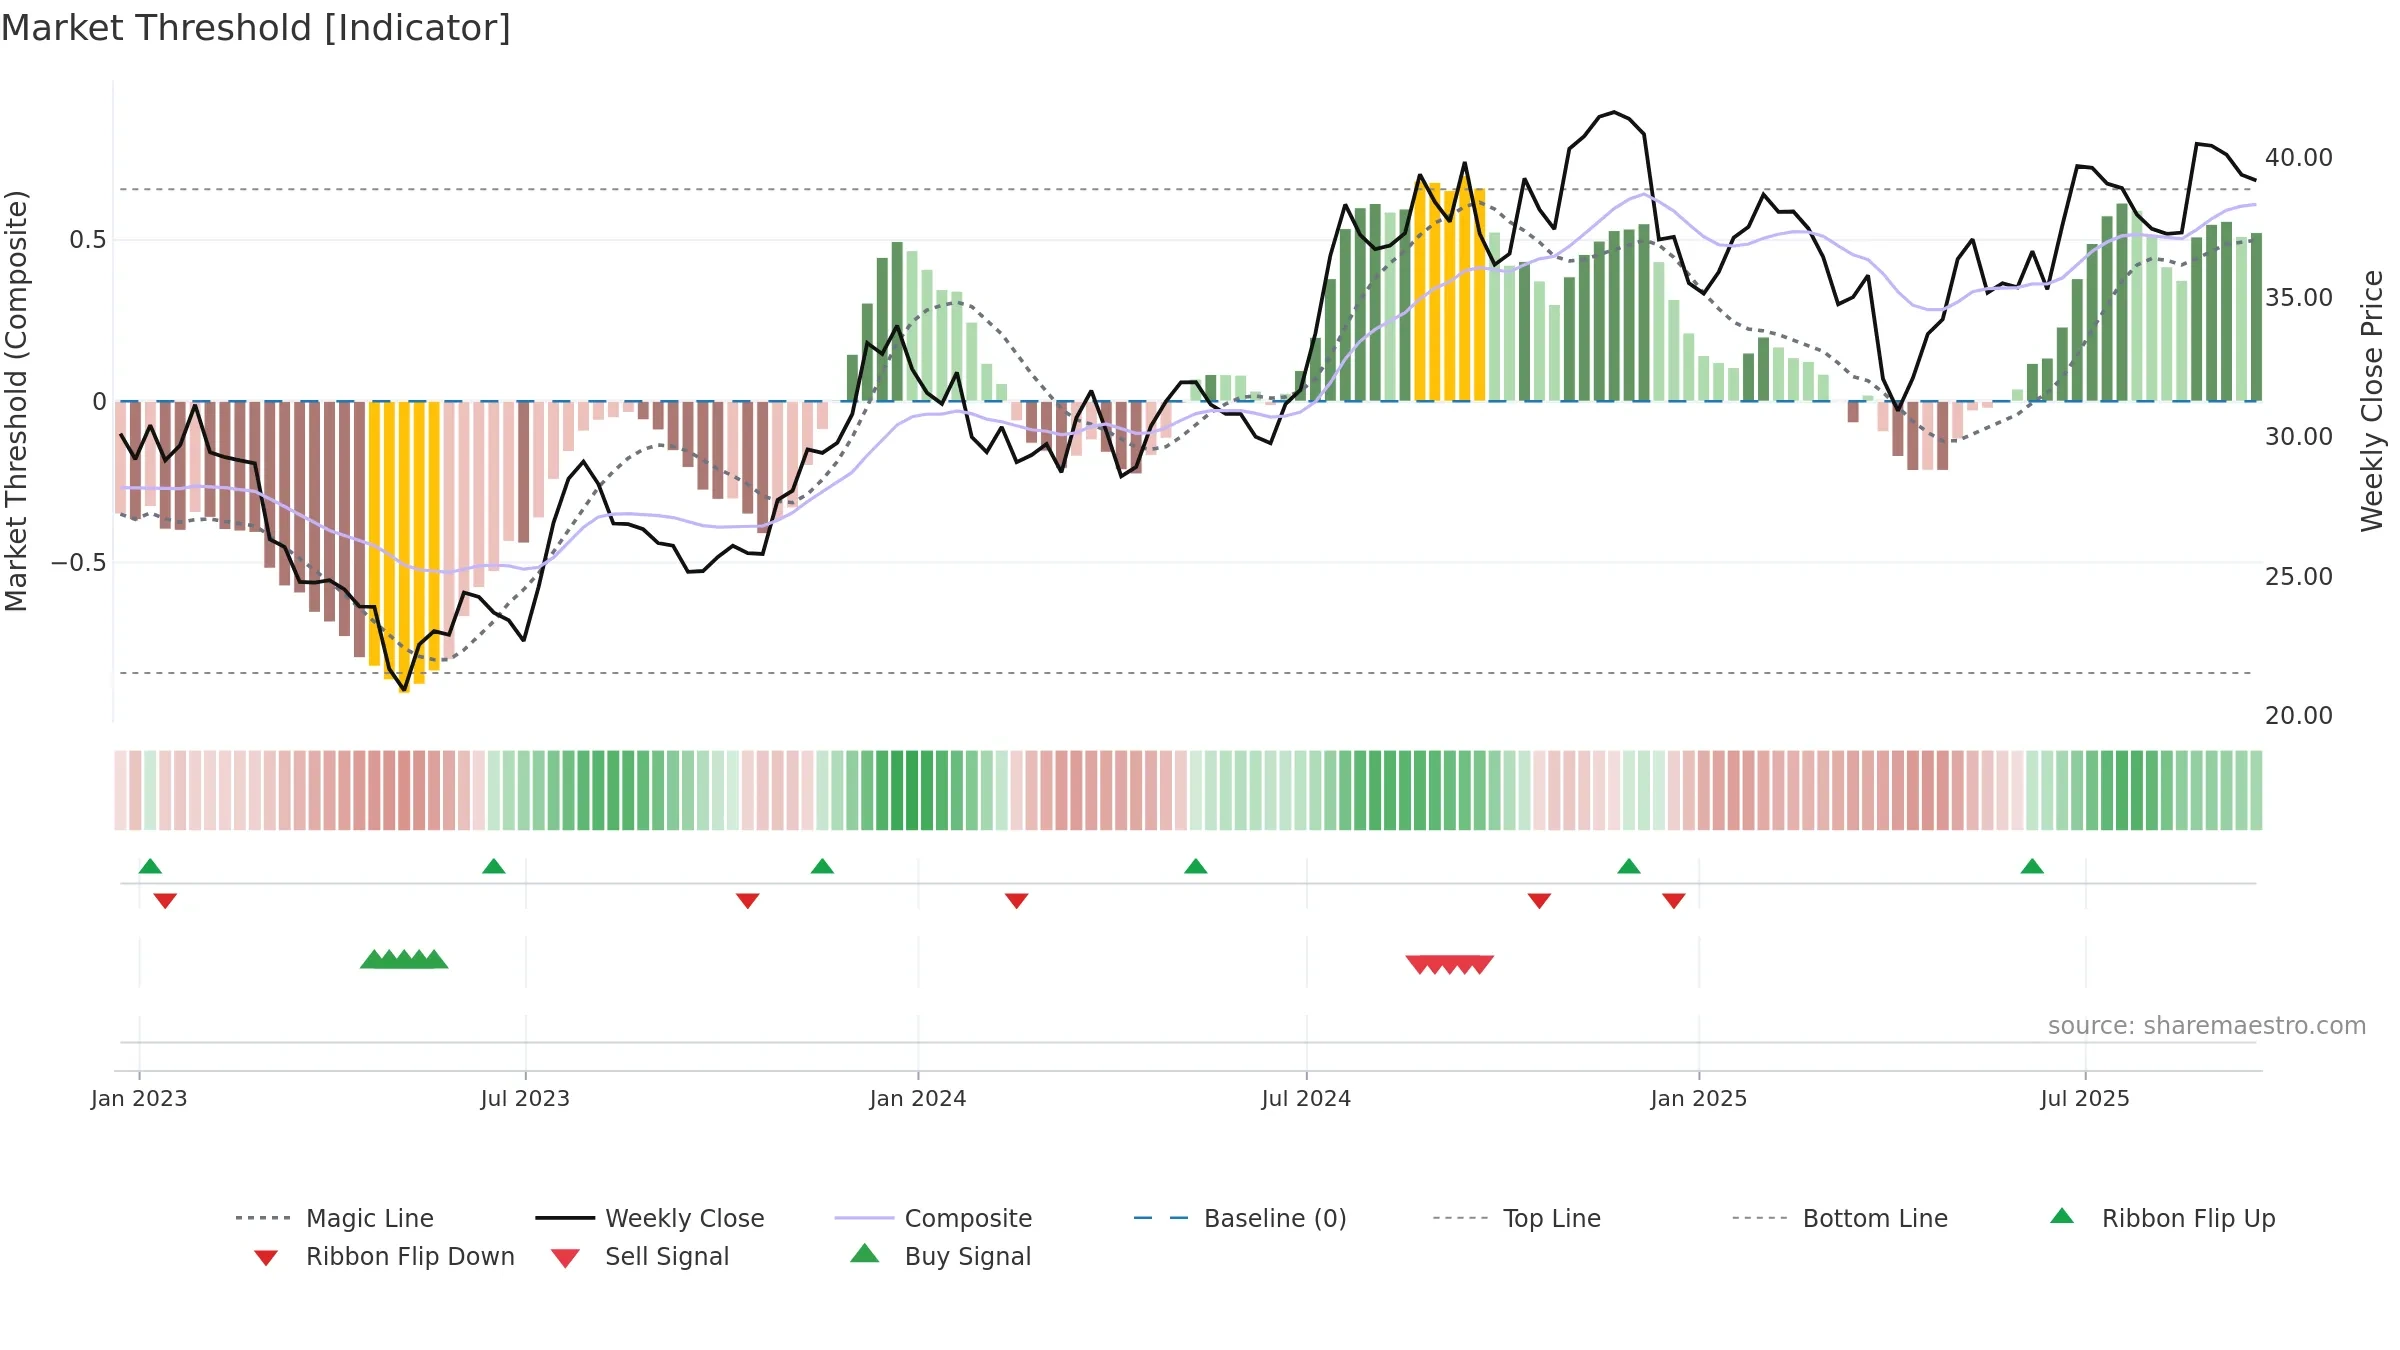Click the 'Jul 2025' x-axis label
The width and height of the screenshot is (2400, 1350).
[2085, 1098]
